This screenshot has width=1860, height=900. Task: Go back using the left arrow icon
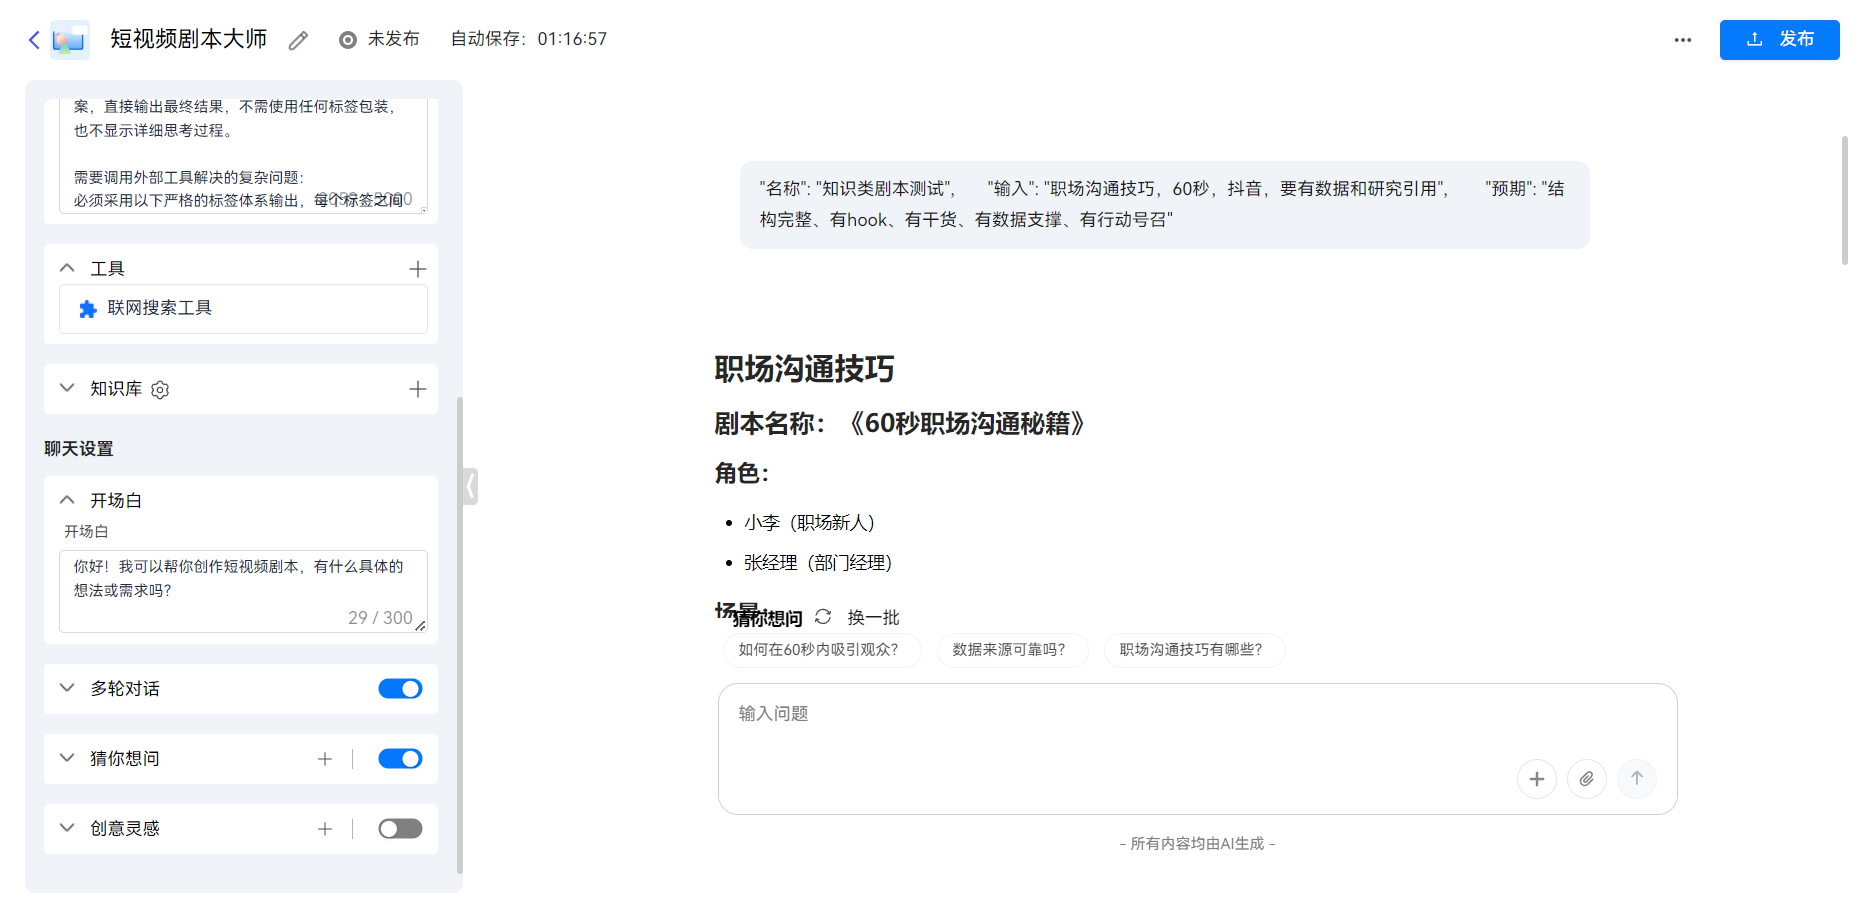click(33, 39)
